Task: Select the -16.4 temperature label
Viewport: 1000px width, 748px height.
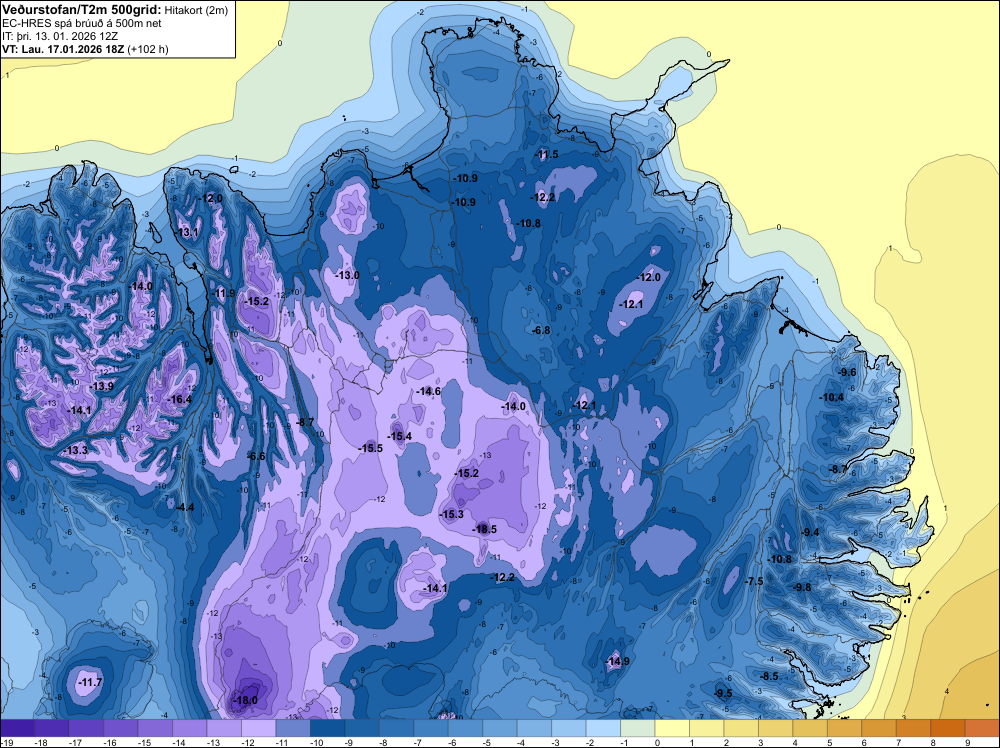Action: pyautogui.click(x=179, y=400)
